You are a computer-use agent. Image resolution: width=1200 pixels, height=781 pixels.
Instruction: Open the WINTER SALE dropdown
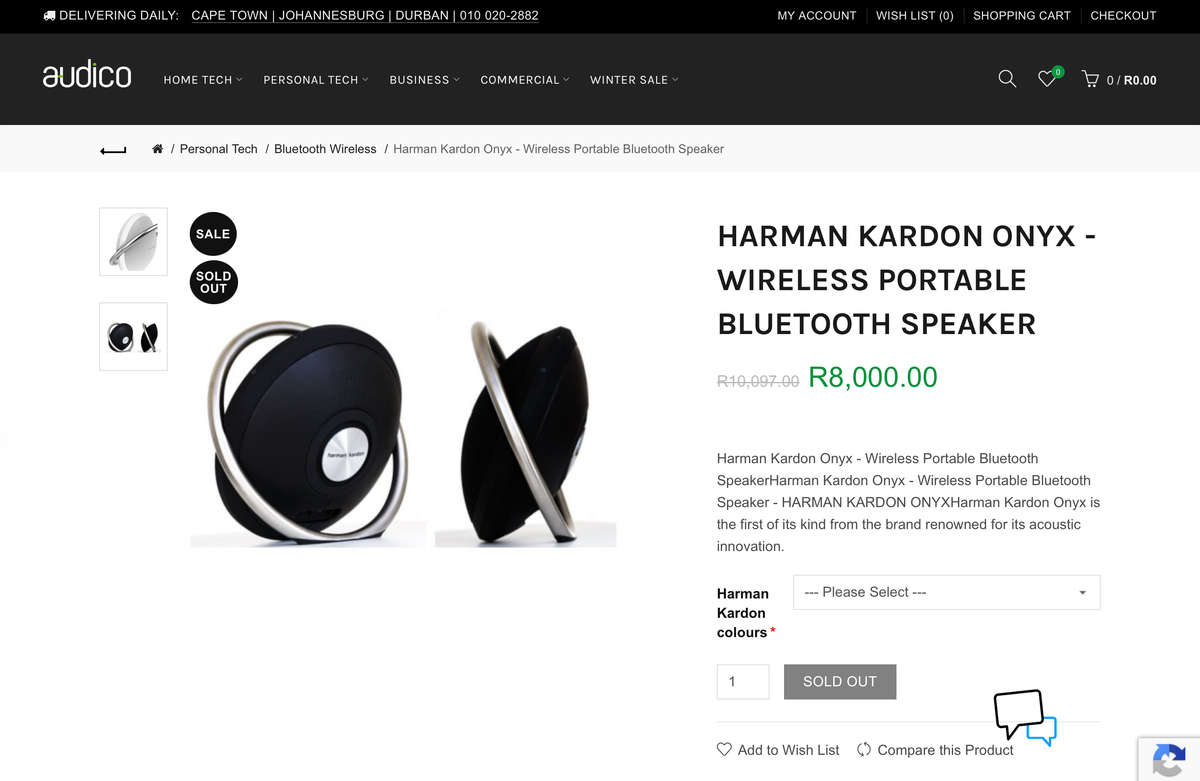[x=628, y=79]
